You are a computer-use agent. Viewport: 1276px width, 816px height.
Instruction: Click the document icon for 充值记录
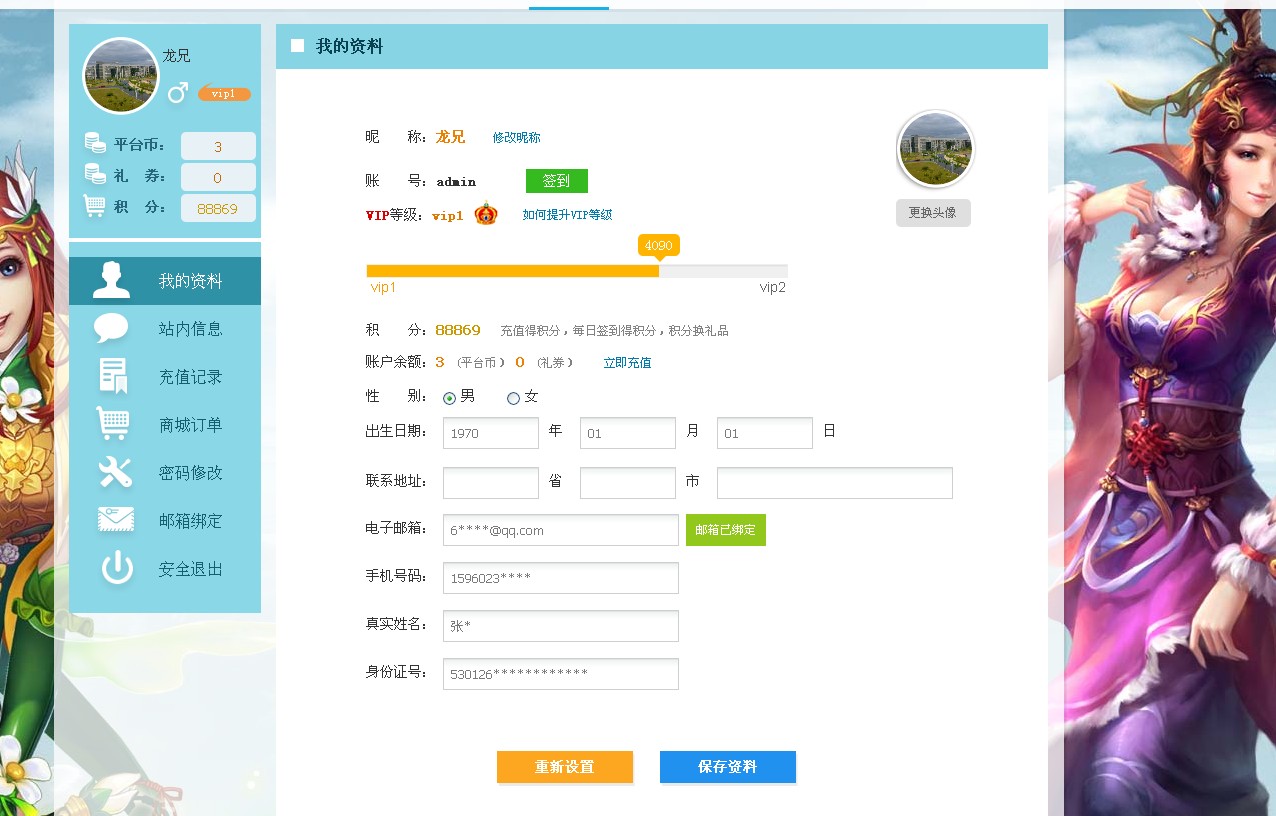[x=113, y=376]
